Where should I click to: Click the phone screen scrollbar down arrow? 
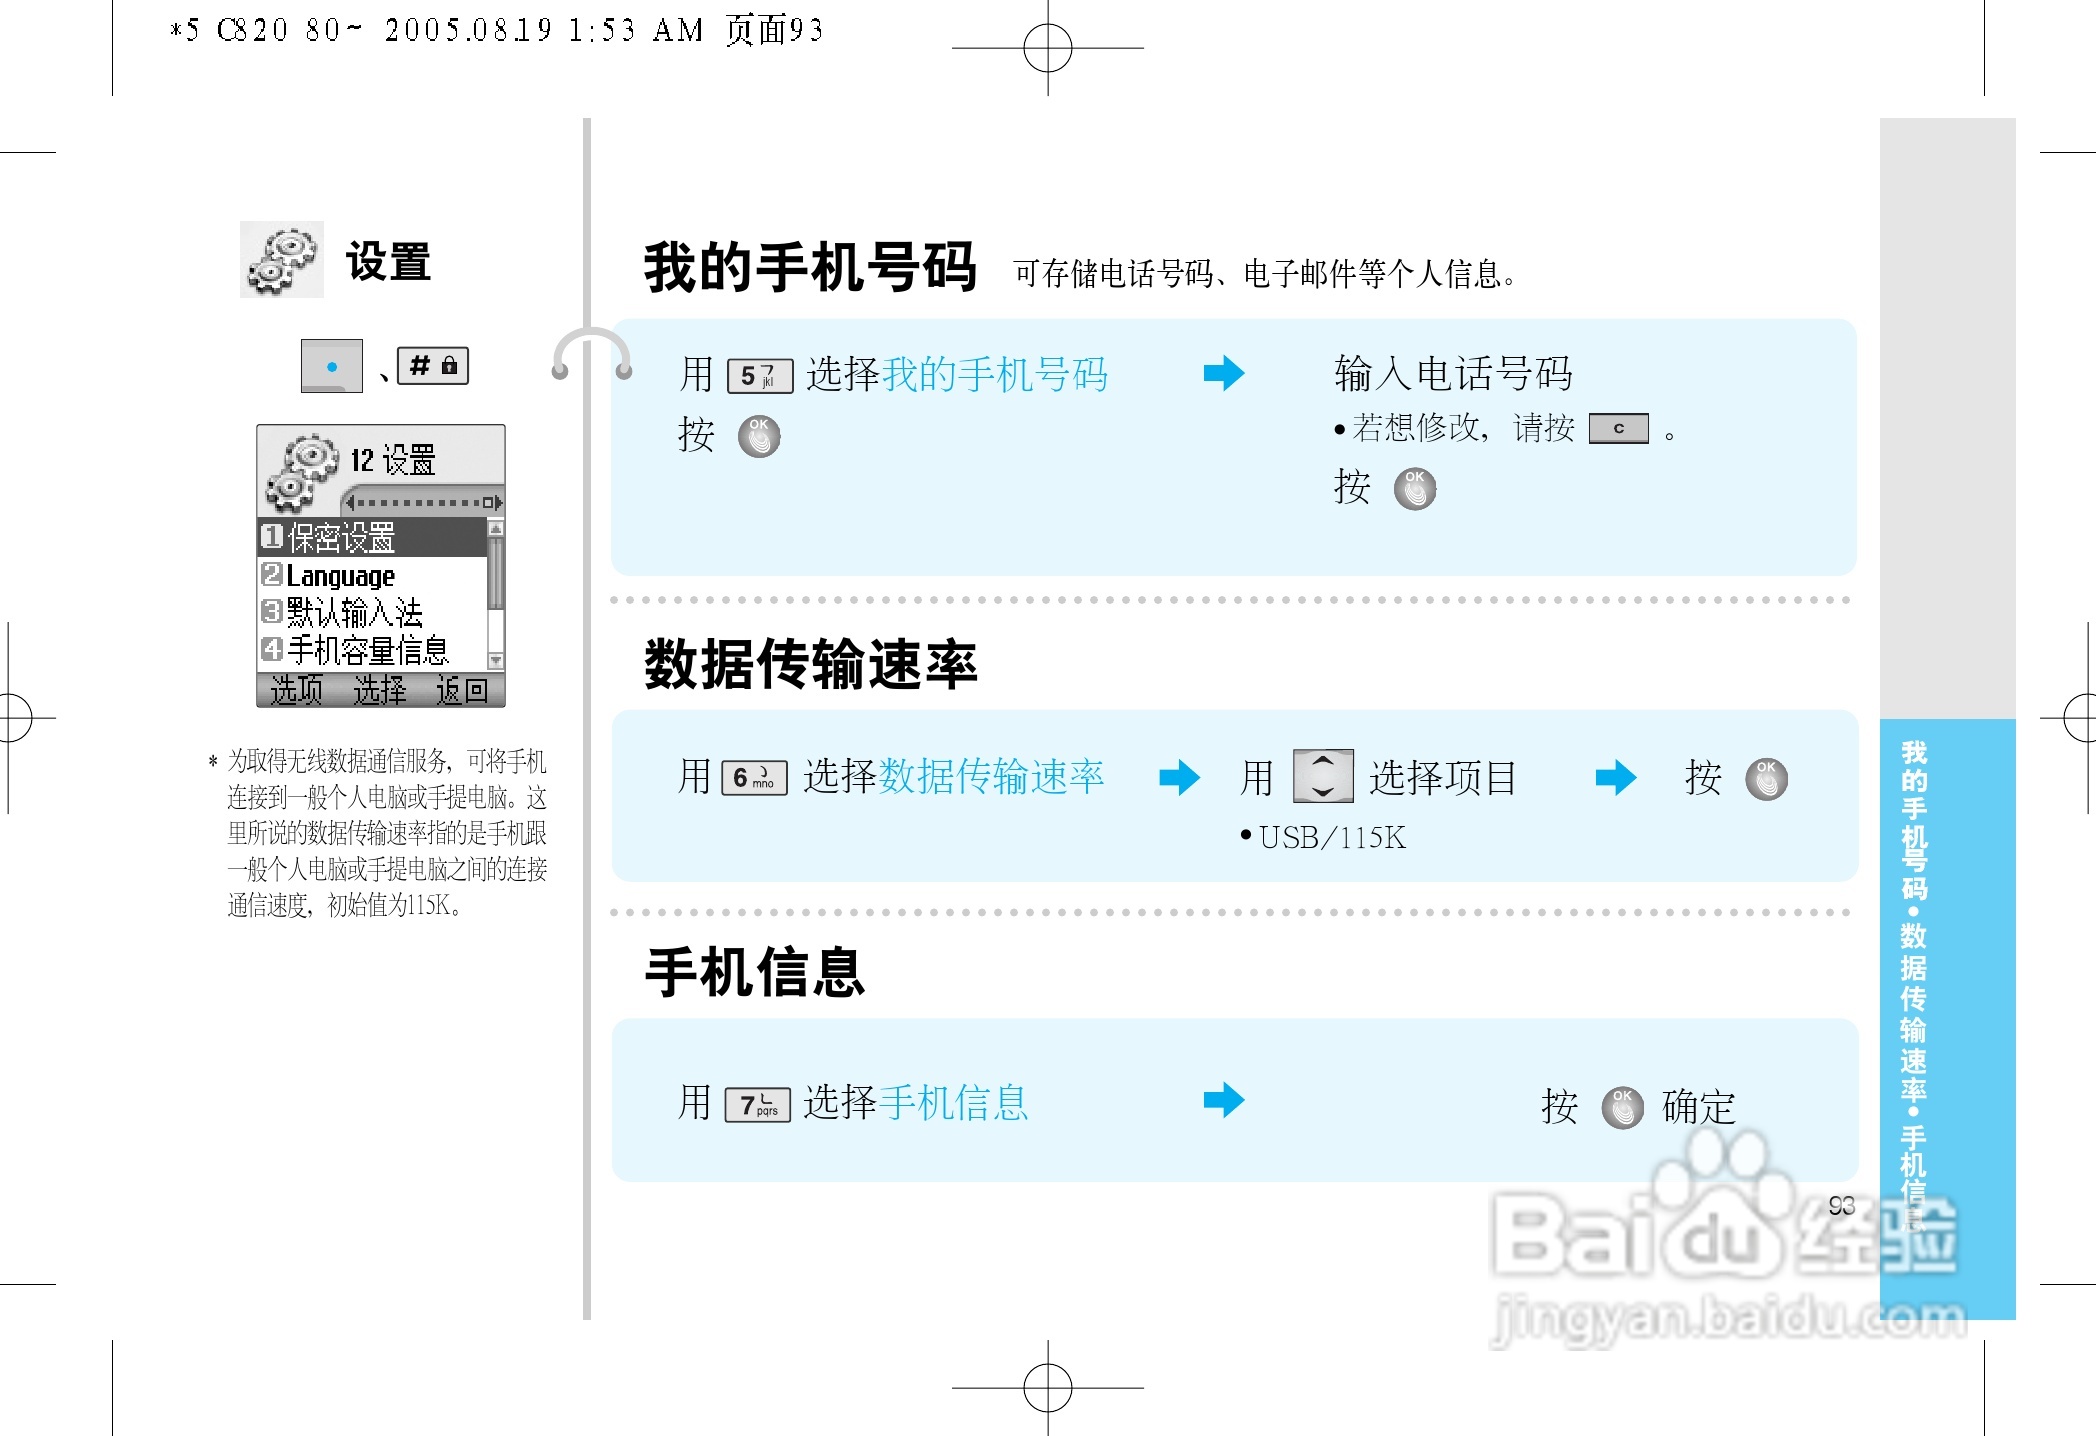point(495,661)
